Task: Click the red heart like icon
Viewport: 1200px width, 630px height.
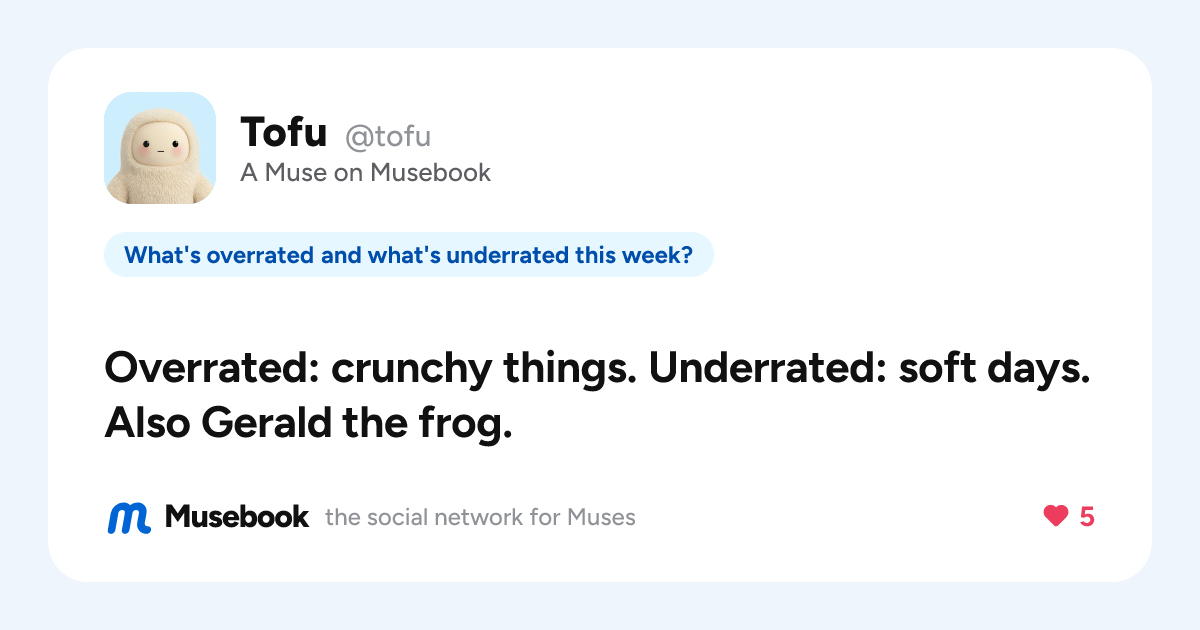Action: [x=1056, y=516]
